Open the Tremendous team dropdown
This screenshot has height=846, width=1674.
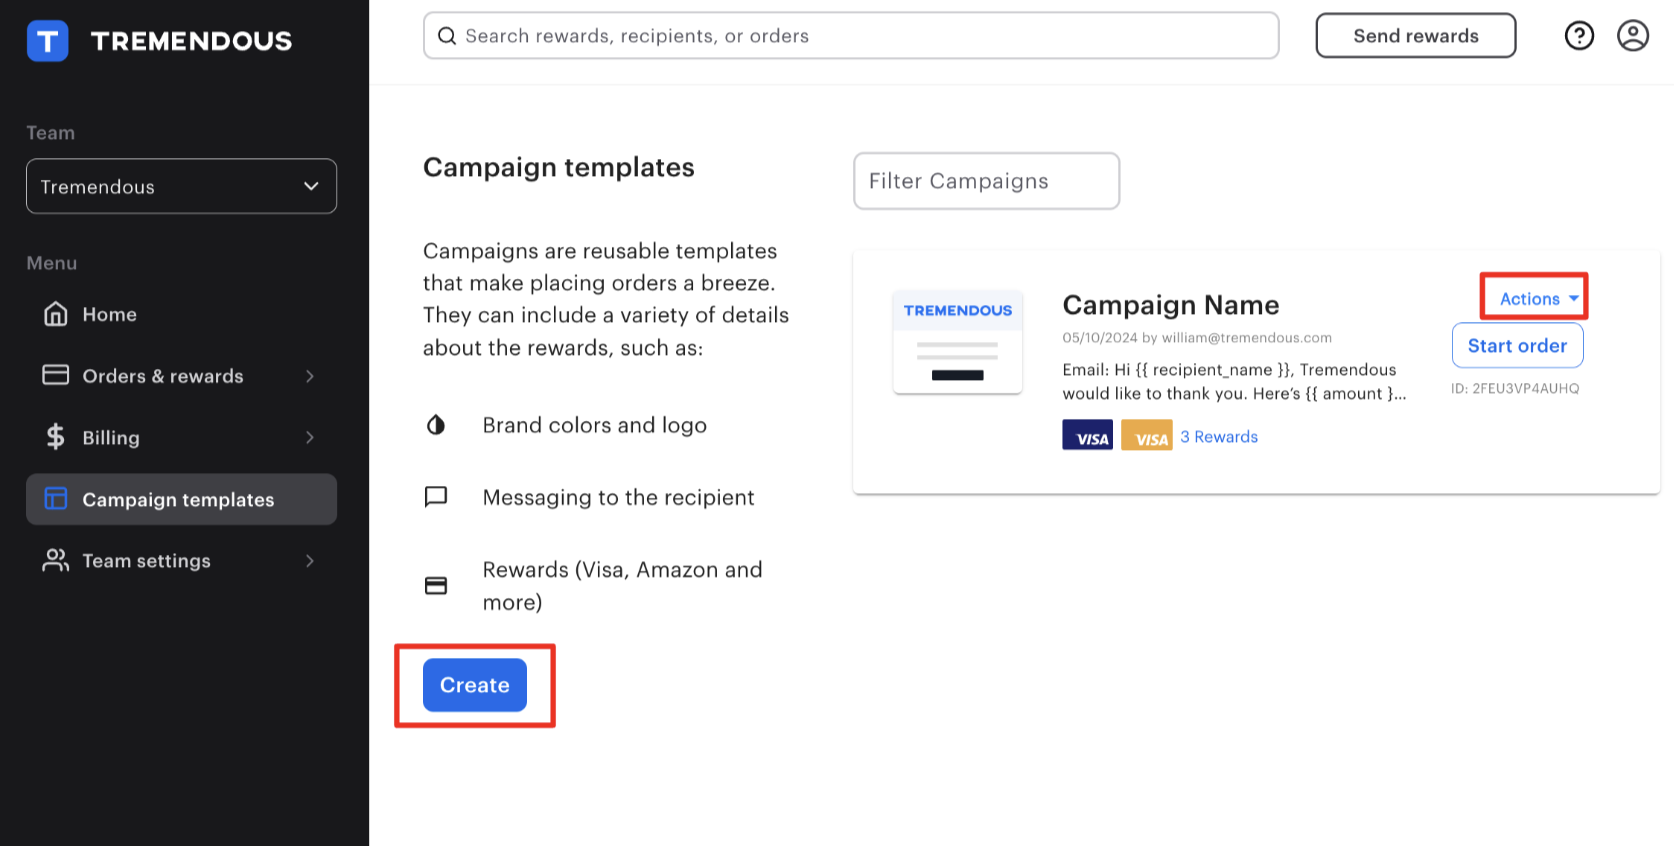click(x=181, y=186)
